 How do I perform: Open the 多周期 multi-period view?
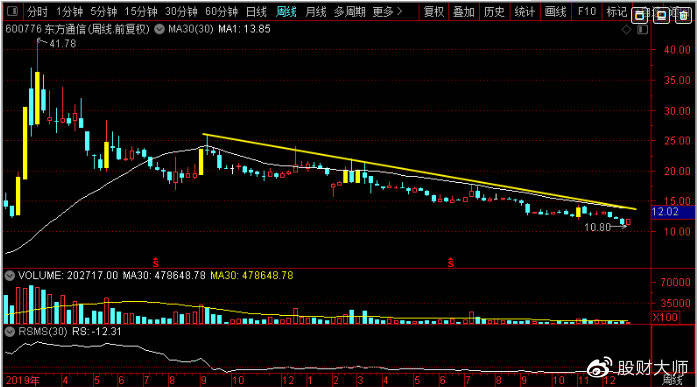point(350,12)
